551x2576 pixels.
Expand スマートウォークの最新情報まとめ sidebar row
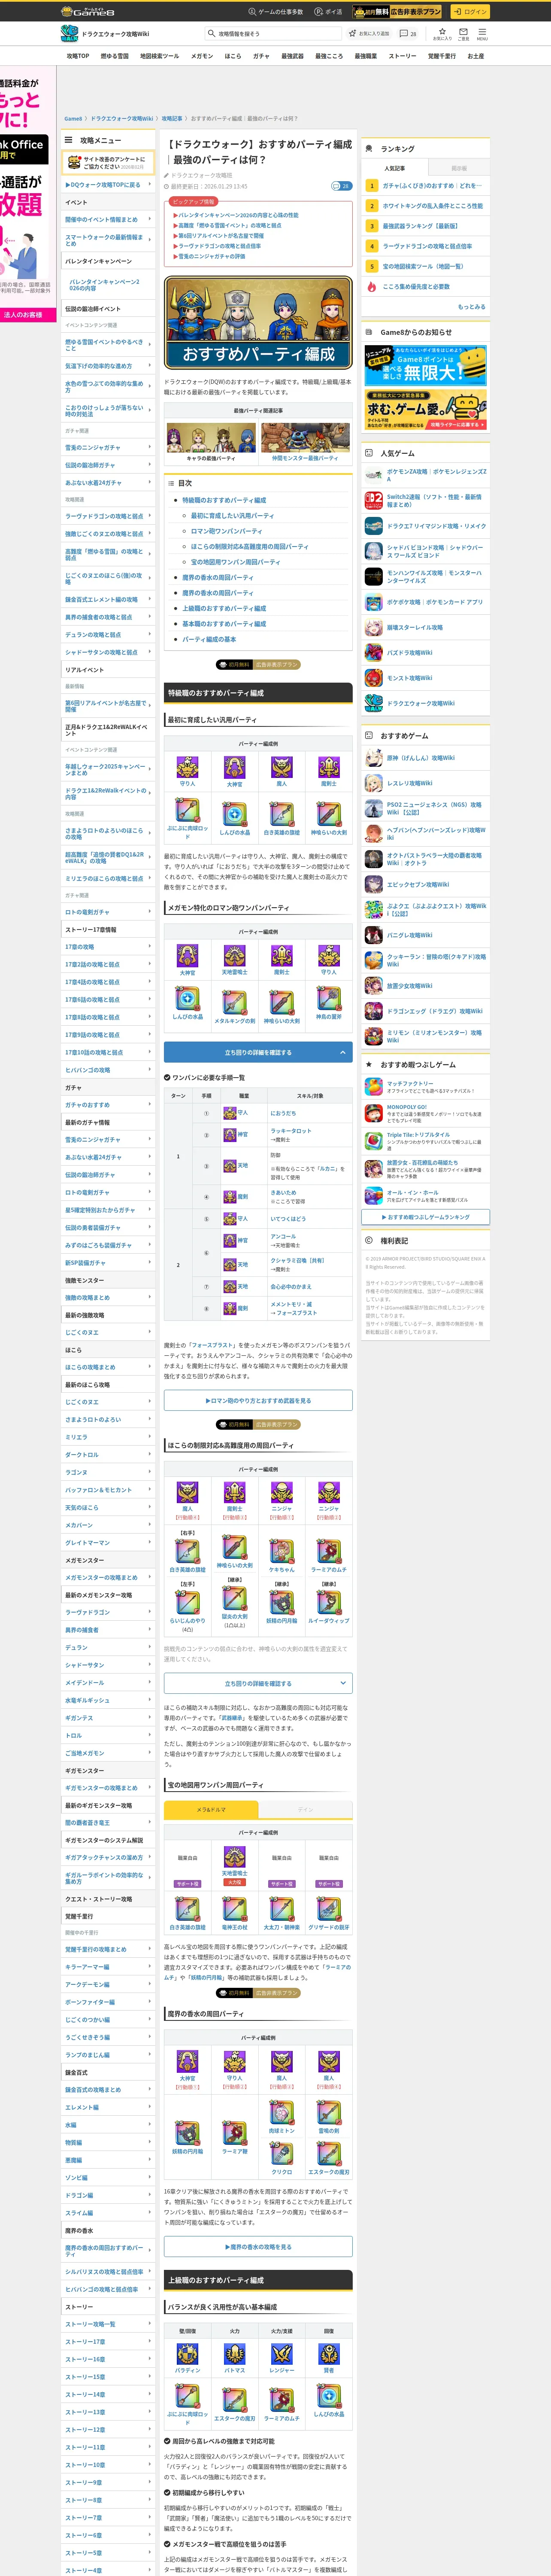coord(108,240)
